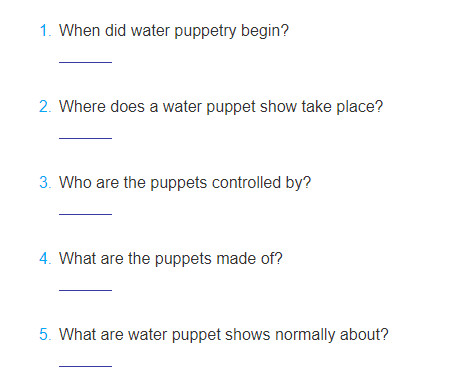The width and height of the screenshot is (461, 392).
Task: Click the word 'puppetry' in question 1
Action: point(205,32)
